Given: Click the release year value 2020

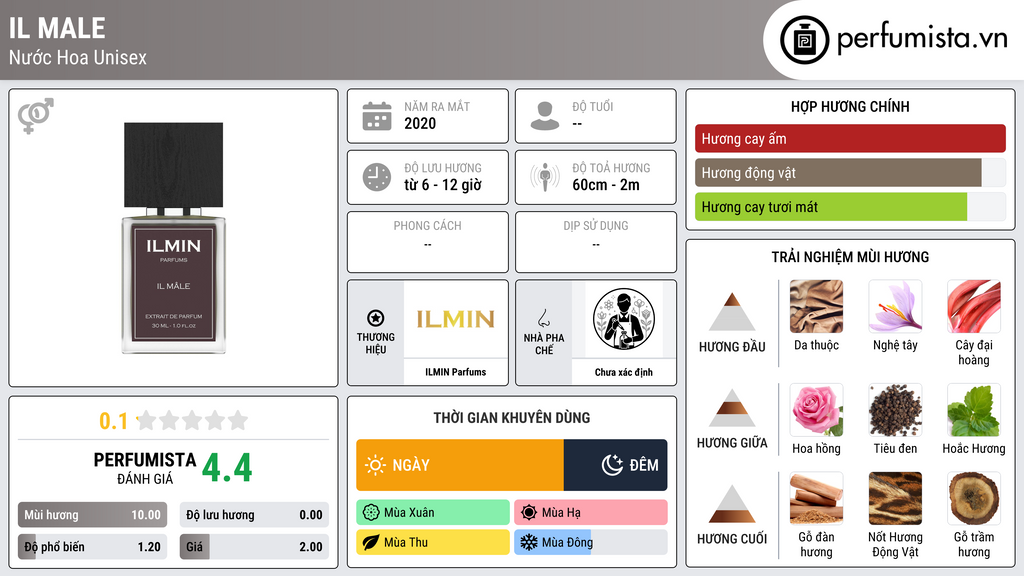Looking at the screenshot, I should [420, 123].
